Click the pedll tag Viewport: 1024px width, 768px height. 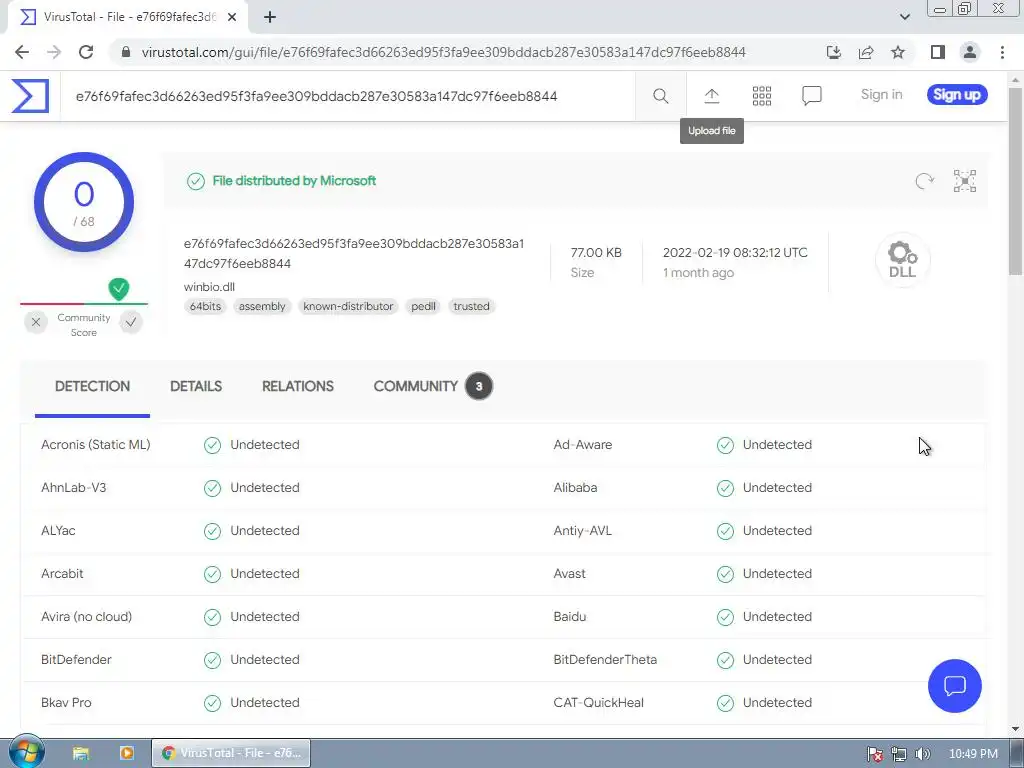(x=423, y=306)
